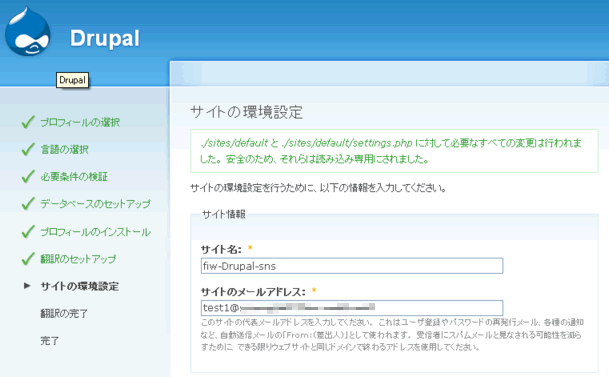Click the email field help description text
Viewport: 609px width, 377px height.
392,334
